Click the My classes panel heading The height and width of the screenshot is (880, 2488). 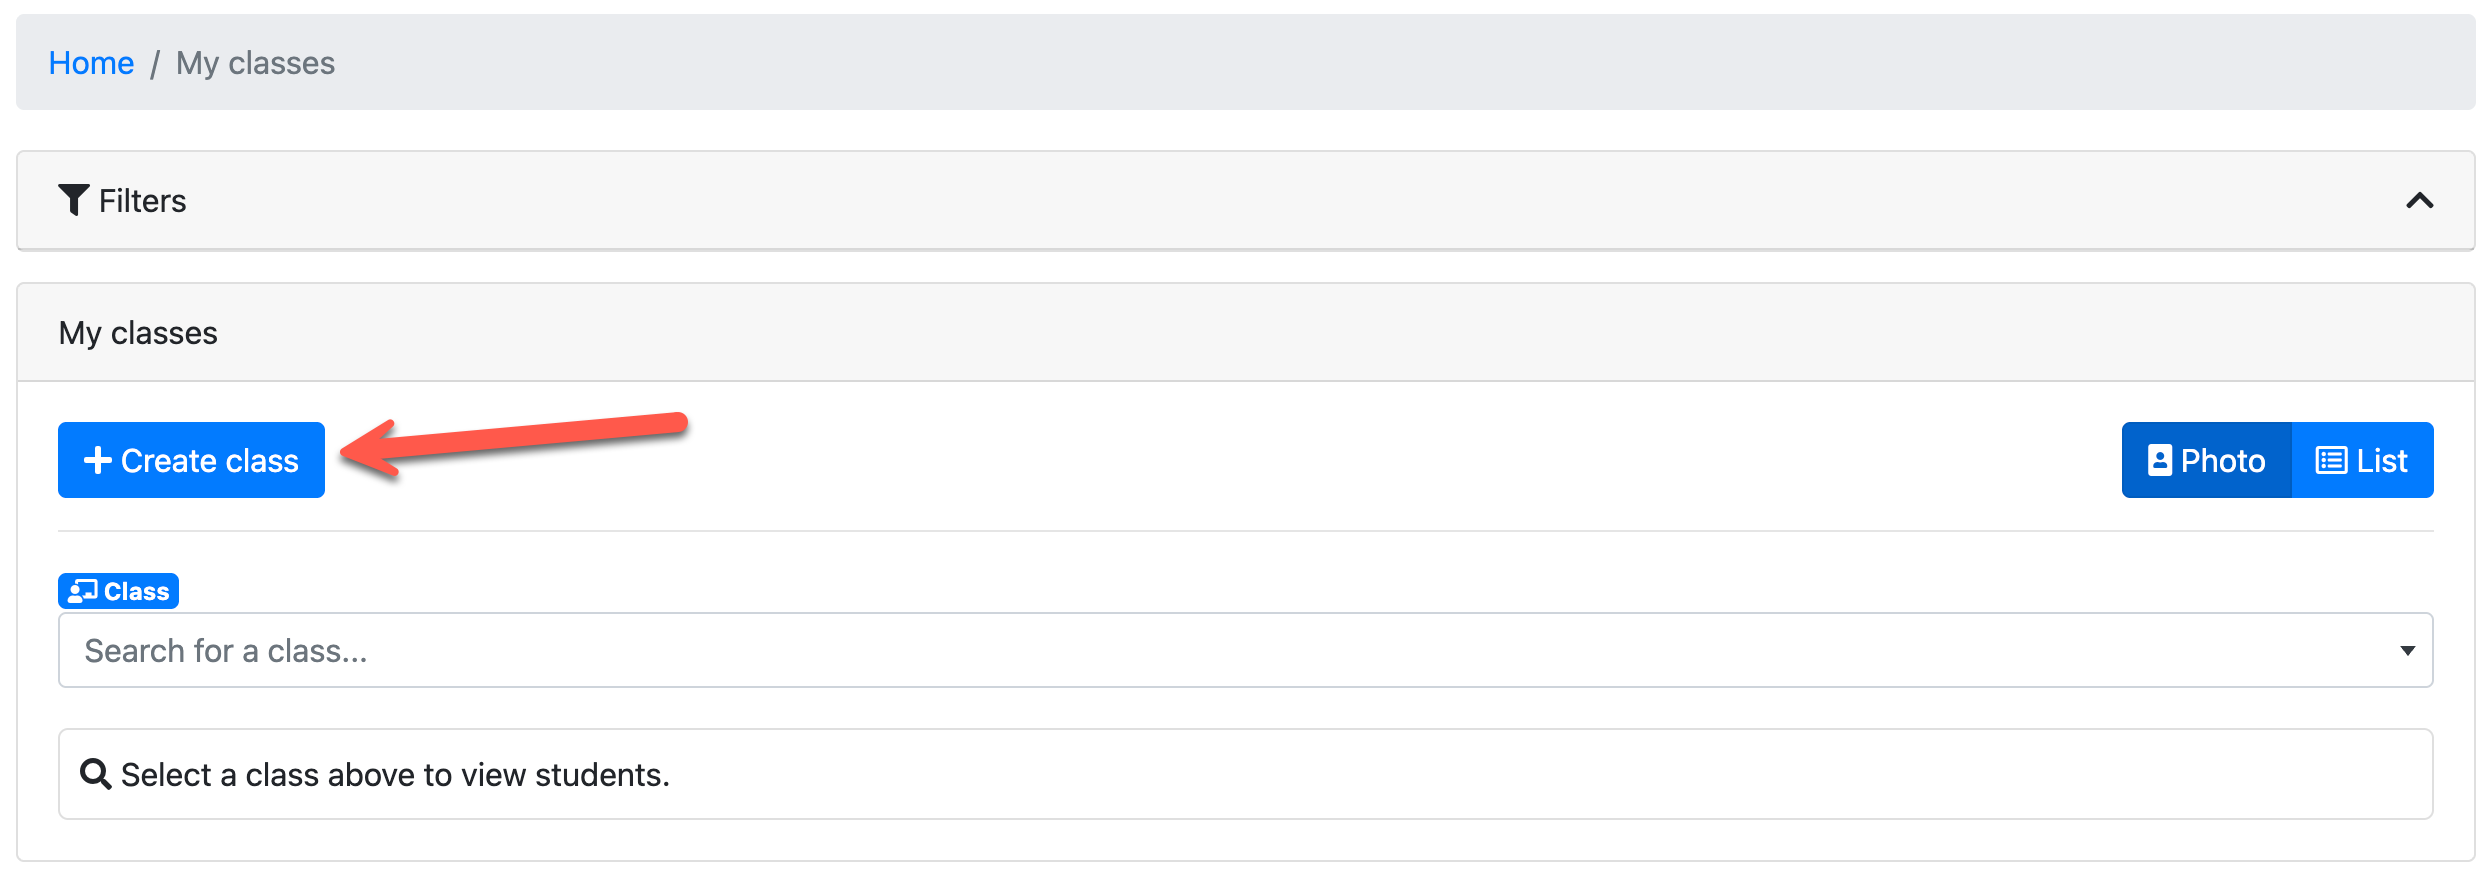click(138, 333)
